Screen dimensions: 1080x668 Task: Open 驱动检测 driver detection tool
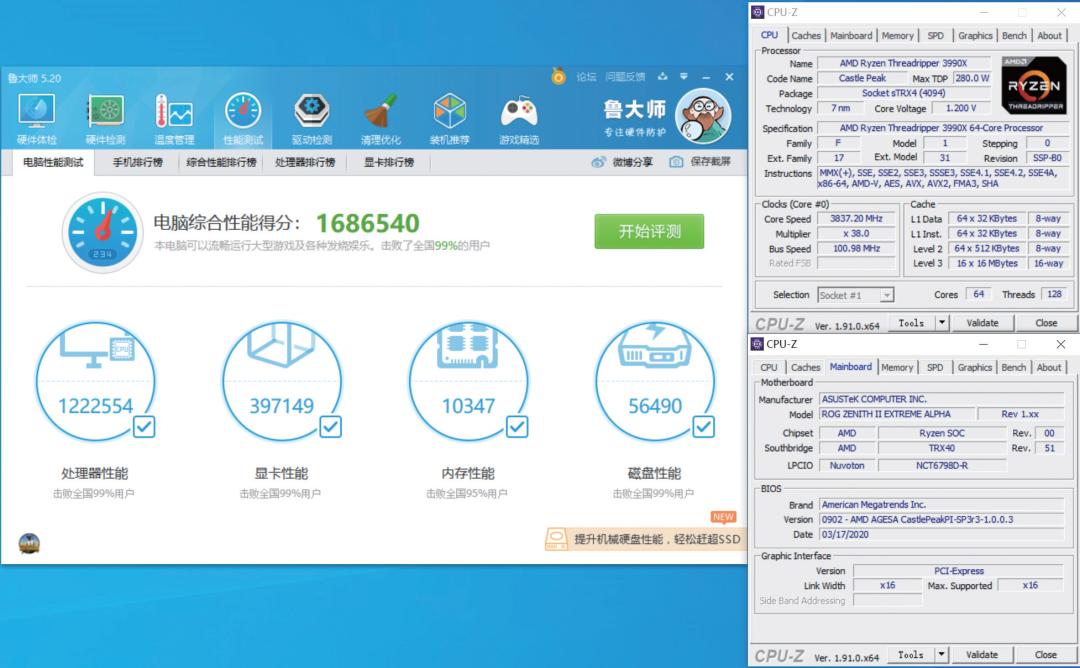[x=311, y=114]
